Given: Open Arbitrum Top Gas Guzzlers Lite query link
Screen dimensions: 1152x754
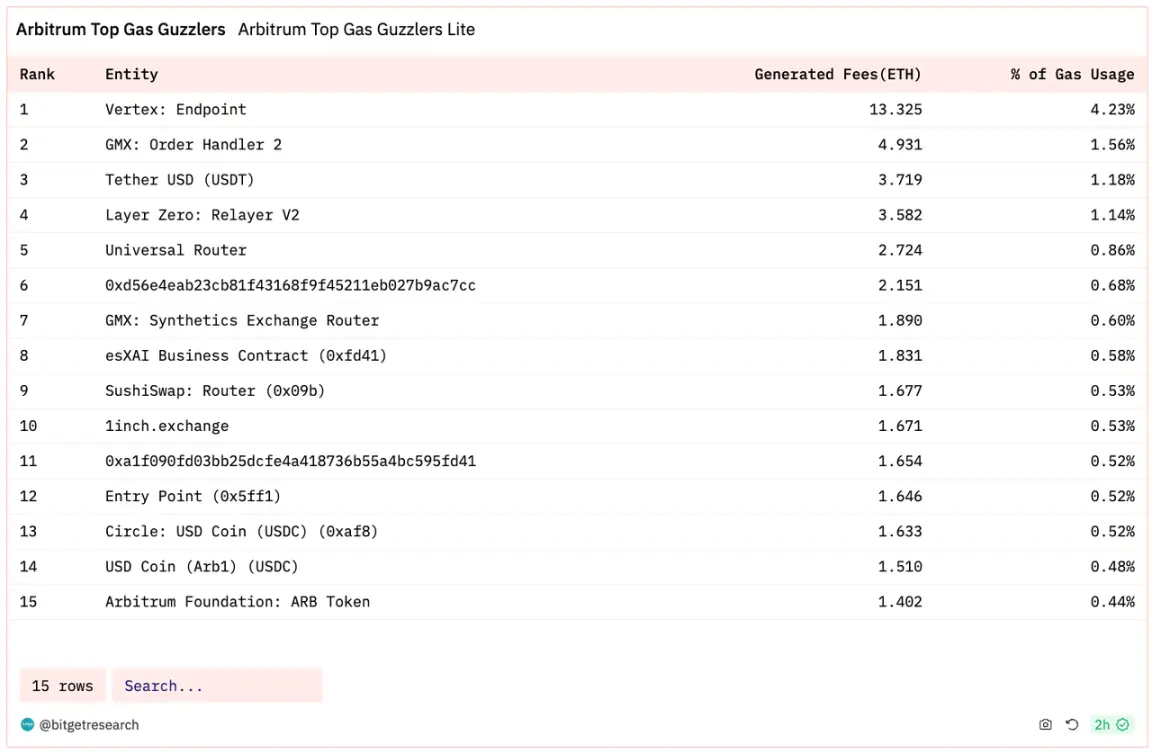Looking at the screenshot, I should point(356,30).
